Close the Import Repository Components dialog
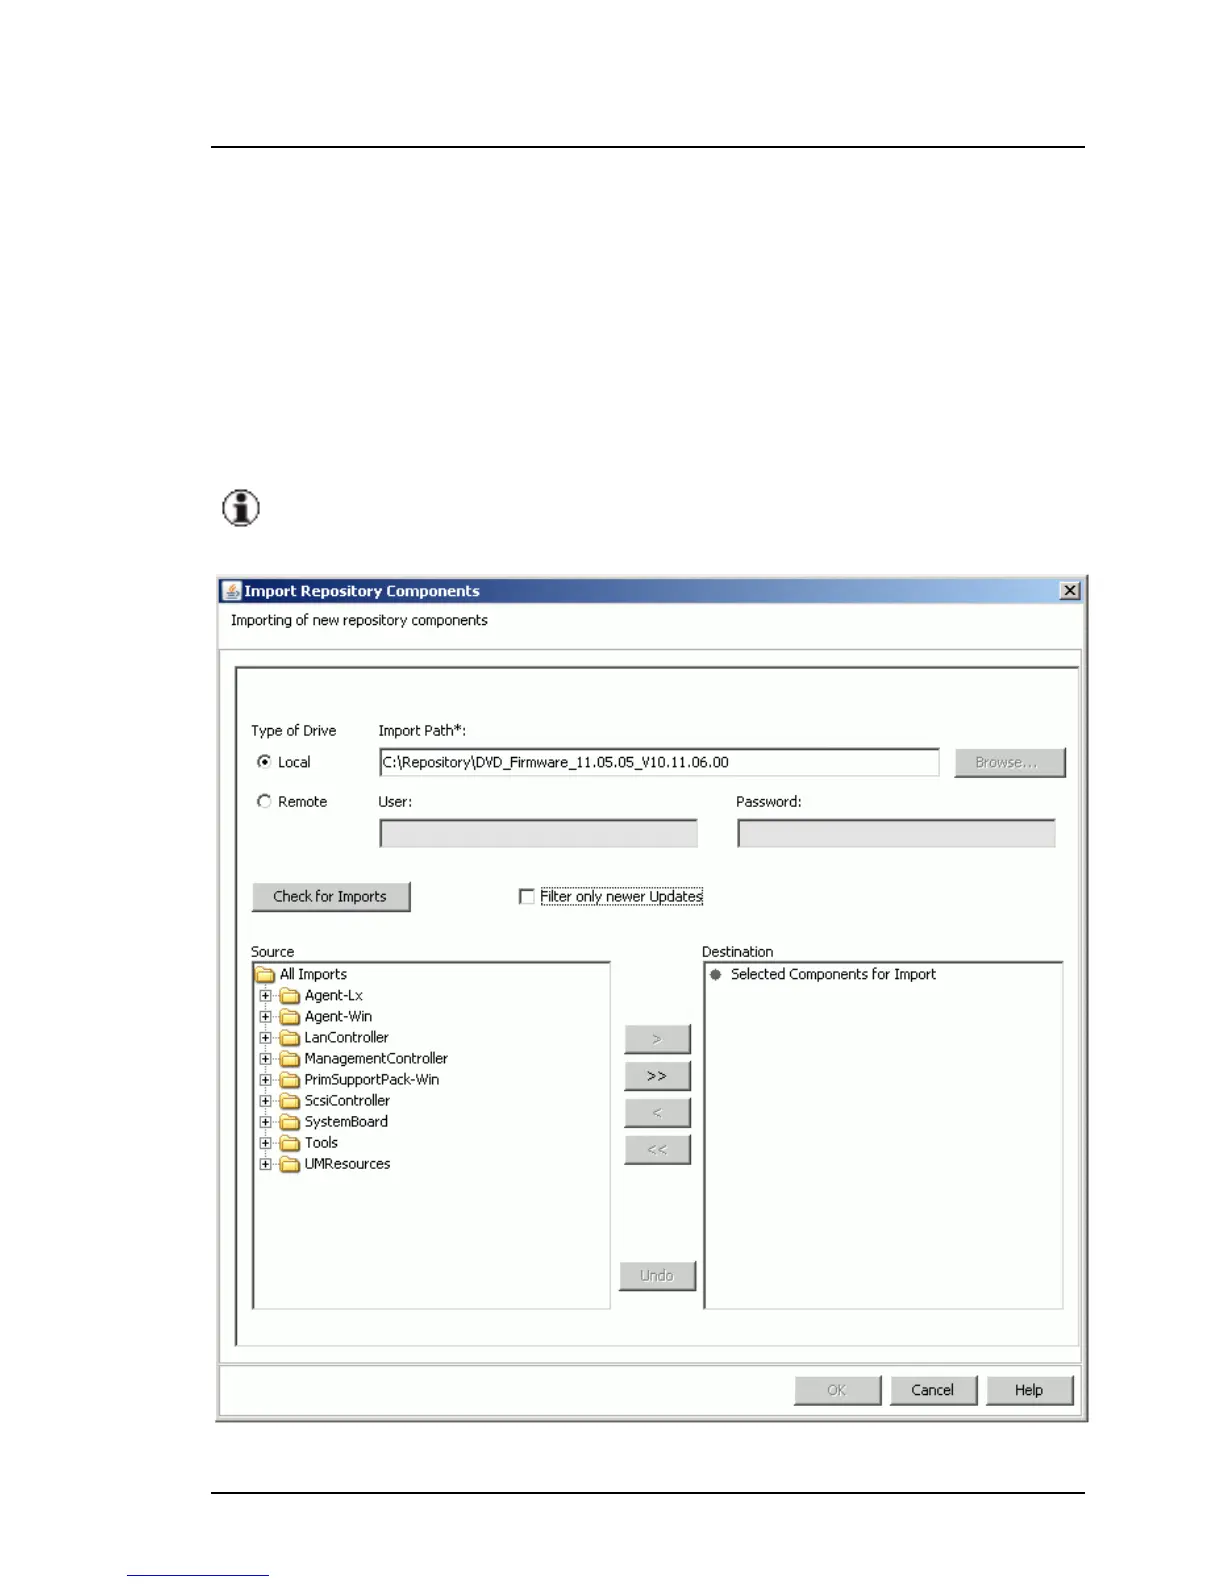Viewport: 1224px width, 1584px height. 1070,591
